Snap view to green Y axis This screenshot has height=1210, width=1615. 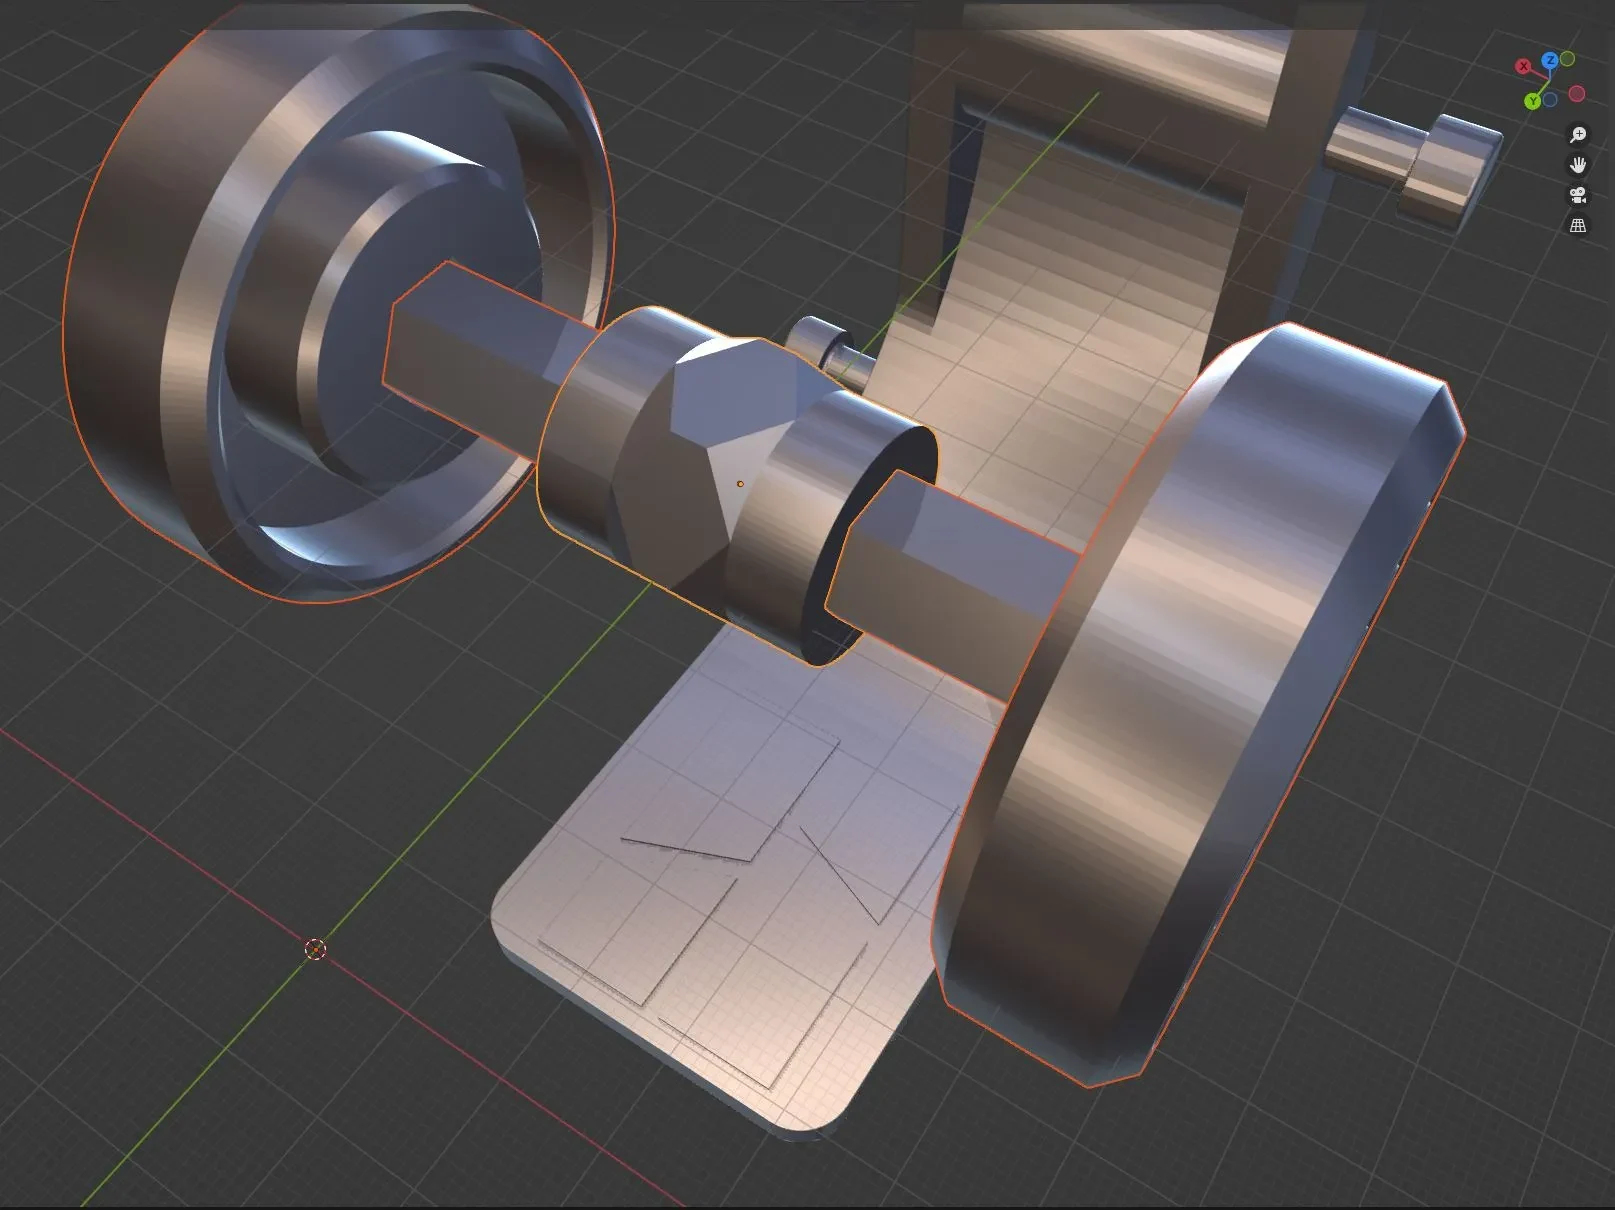pyautogui.click(x=1532, y=101)
